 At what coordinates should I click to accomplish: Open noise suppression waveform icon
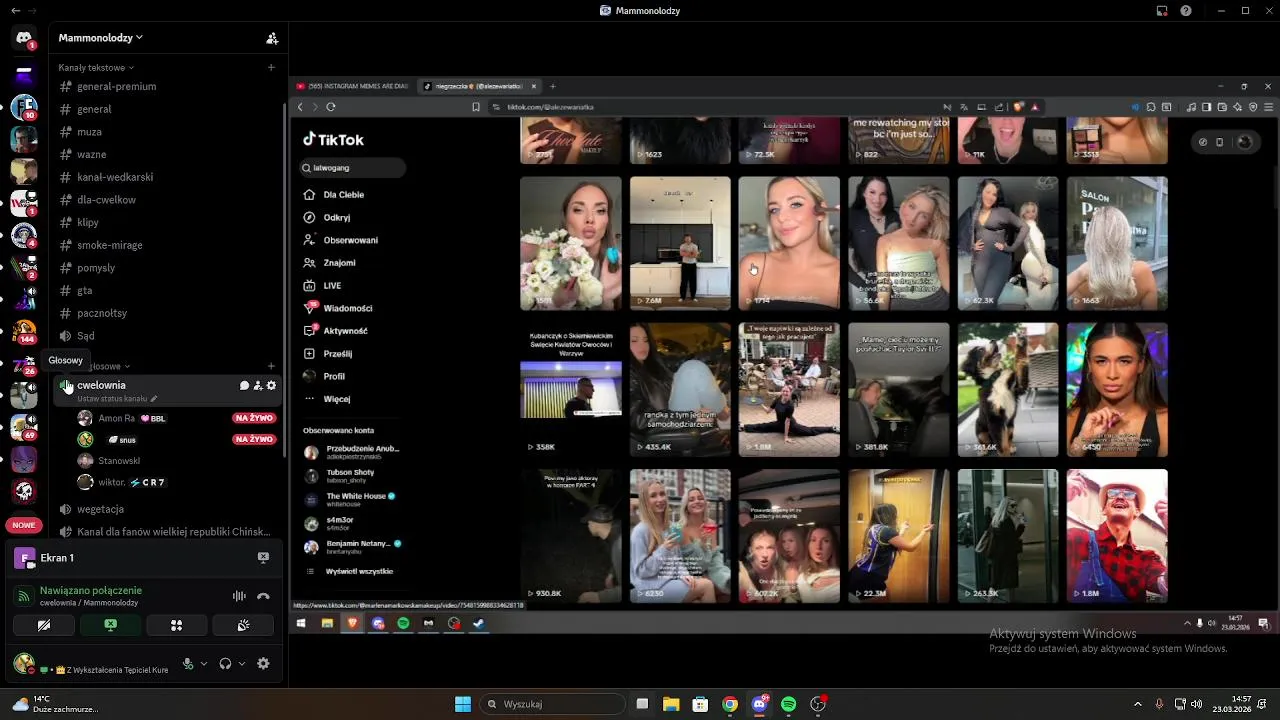(239, 596)
